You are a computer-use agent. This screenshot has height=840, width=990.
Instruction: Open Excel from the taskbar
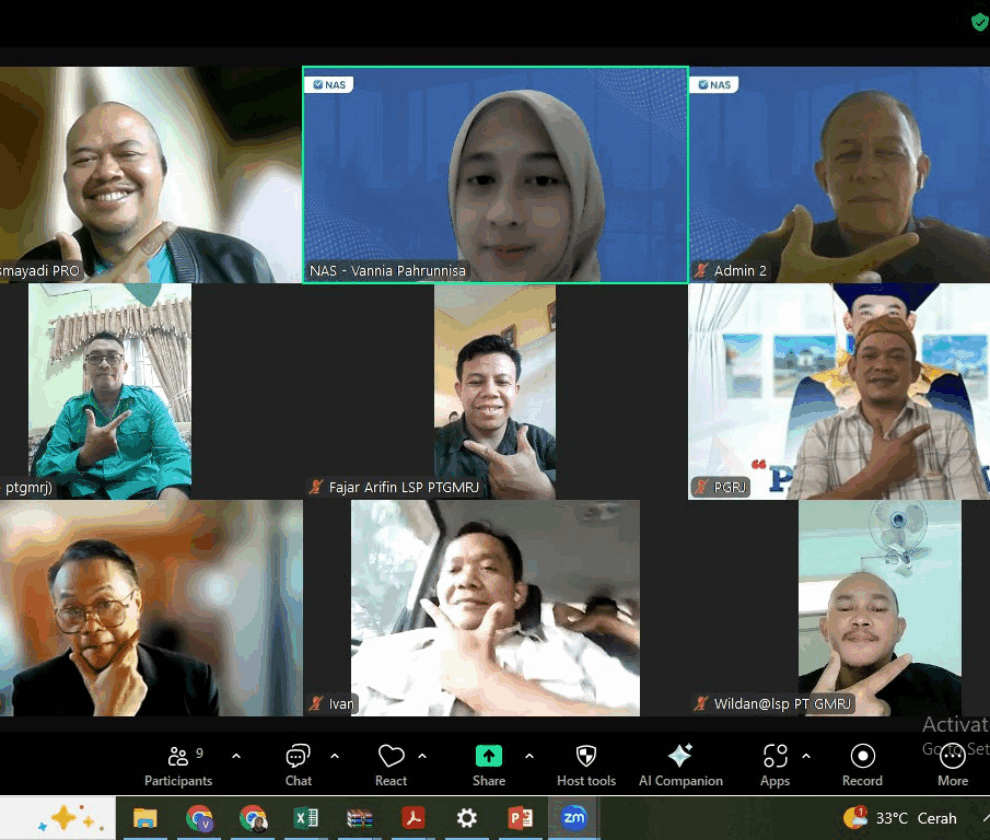pyautogui.click(x=306, y=818)
